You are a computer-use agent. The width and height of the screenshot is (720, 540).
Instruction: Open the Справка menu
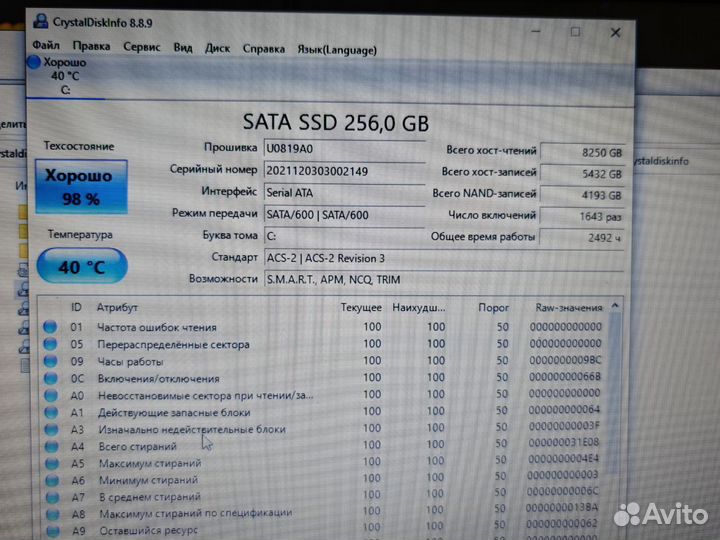coord(264,49)
